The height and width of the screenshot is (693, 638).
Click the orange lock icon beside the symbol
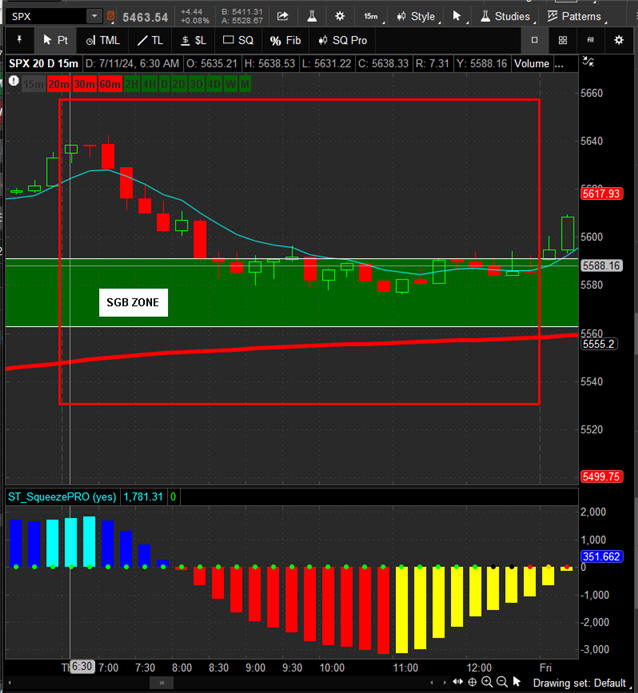(110, 17)
